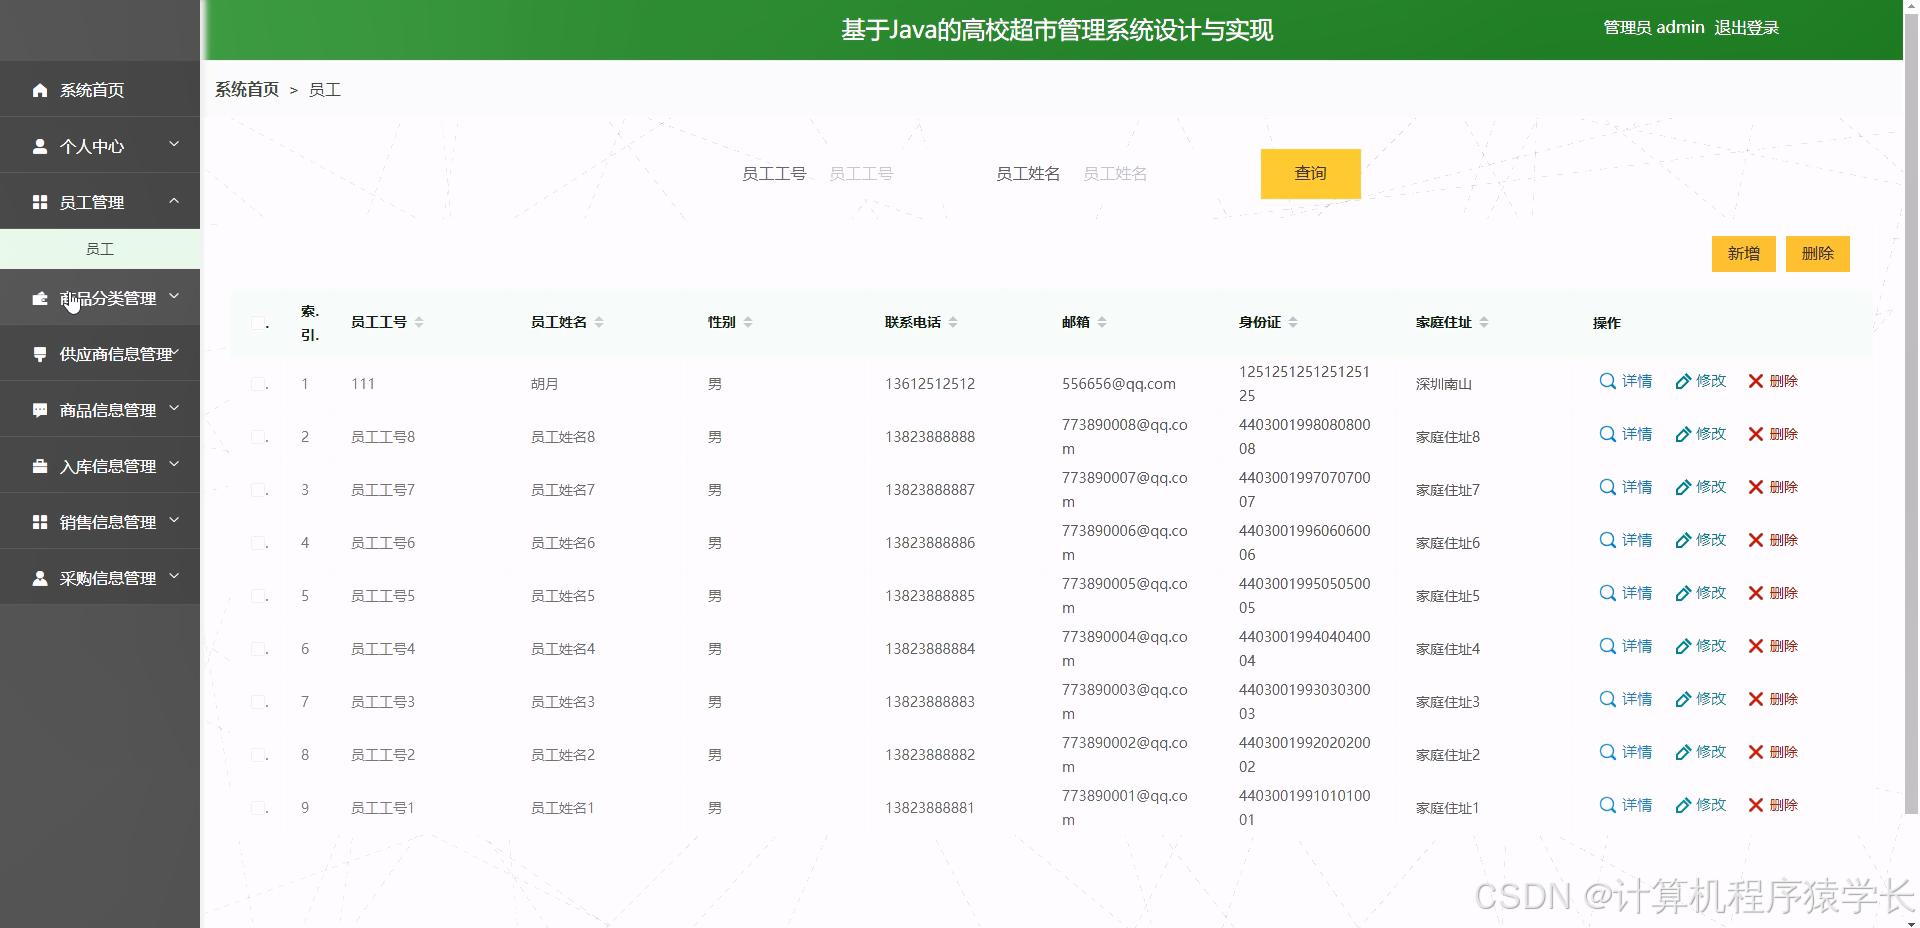Click the red 删除 X icon for 员工姓名7
1920x928 pixels.
pos(1754,487)
